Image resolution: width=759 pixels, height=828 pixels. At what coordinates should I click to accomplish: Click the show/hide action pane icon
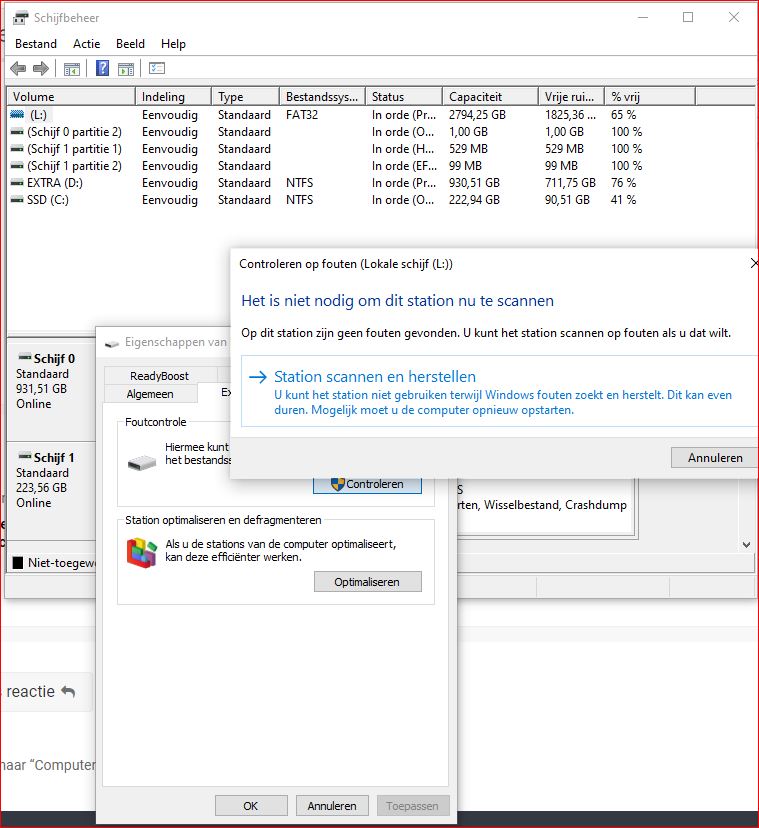coord(126,69)
